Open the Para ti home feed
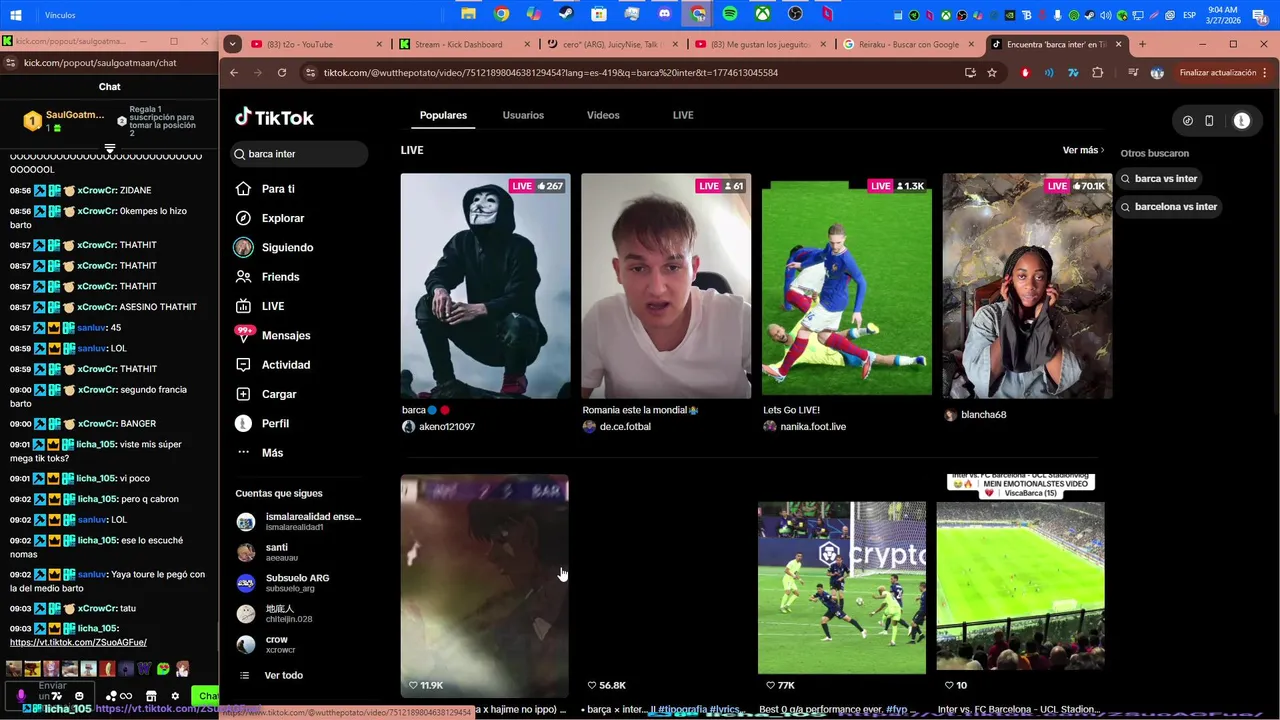 tap(265, 189)
